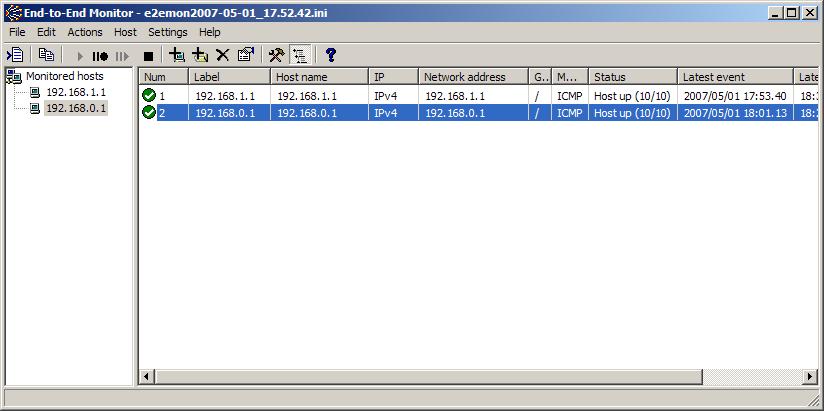Click the ICMP cell in row 2
Image resolution: width=824 pixels, height=411 pixels.
click(x=570, y=113)
